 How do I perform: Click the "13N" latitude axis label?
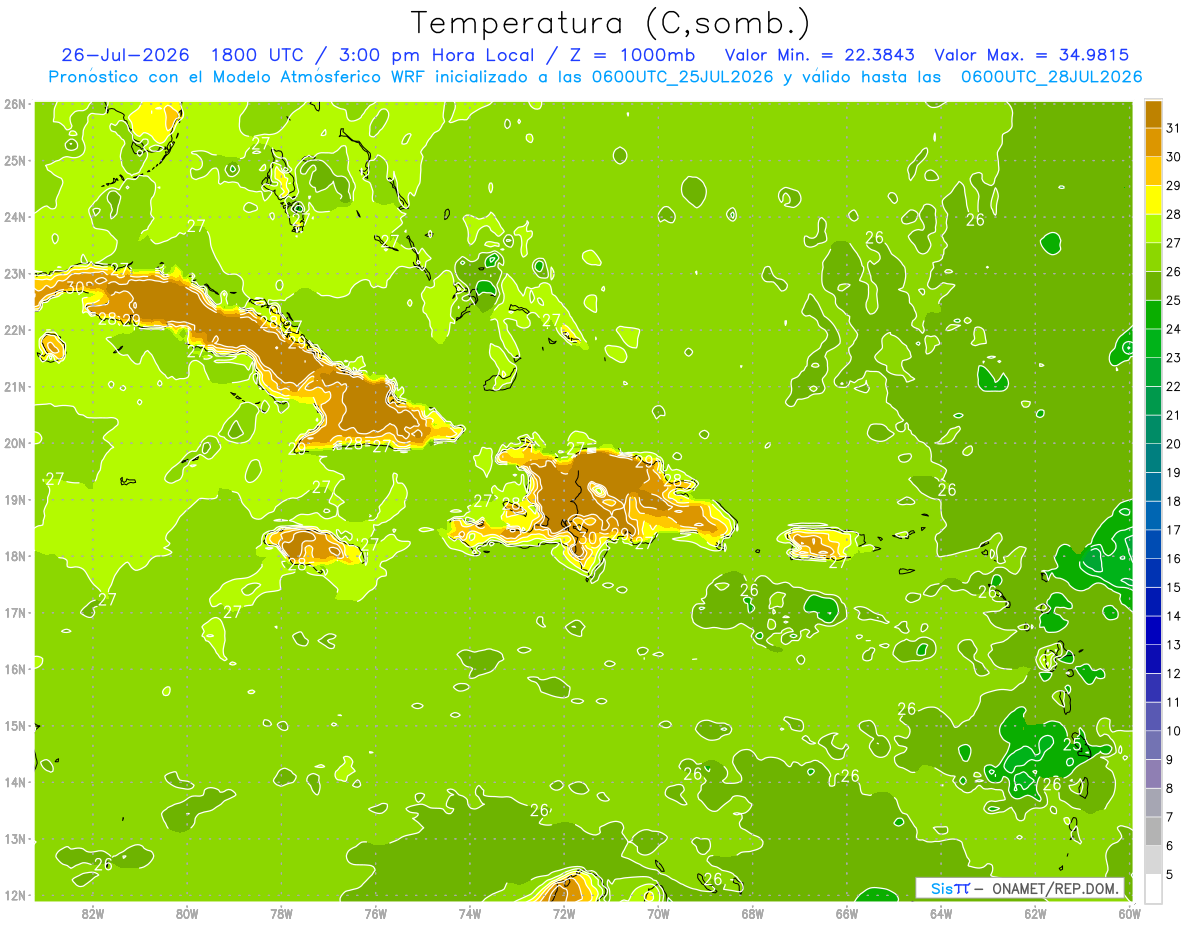coord(14,838)
